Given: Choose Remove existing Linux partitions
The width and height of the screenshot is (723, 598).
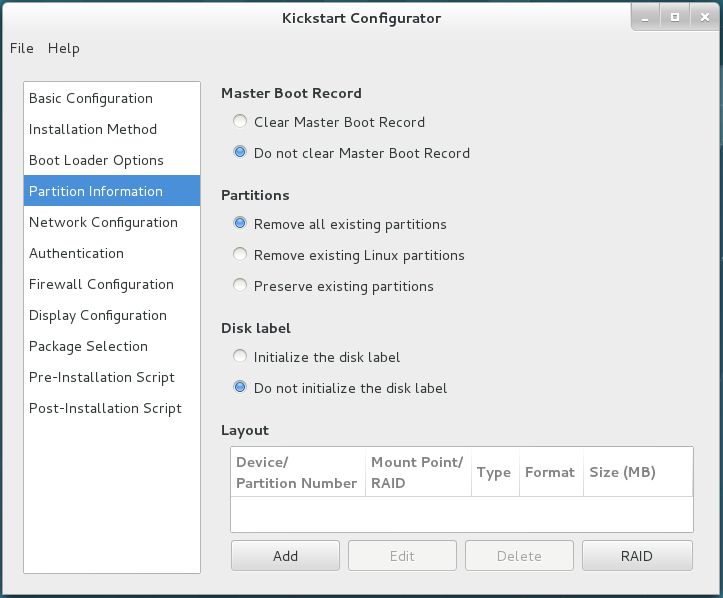Looking at the screenshot, I should pyautogui.click(x=240, y=255).
